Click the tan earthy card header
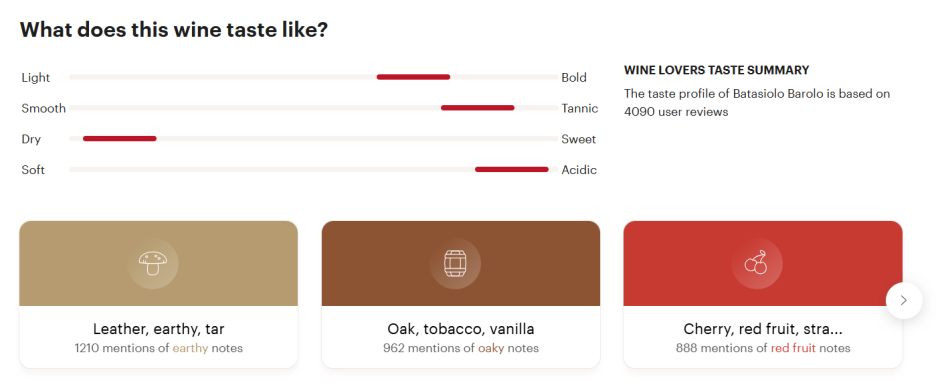The width and height of the screenshot is (936, 391). [x=159, y=264]
